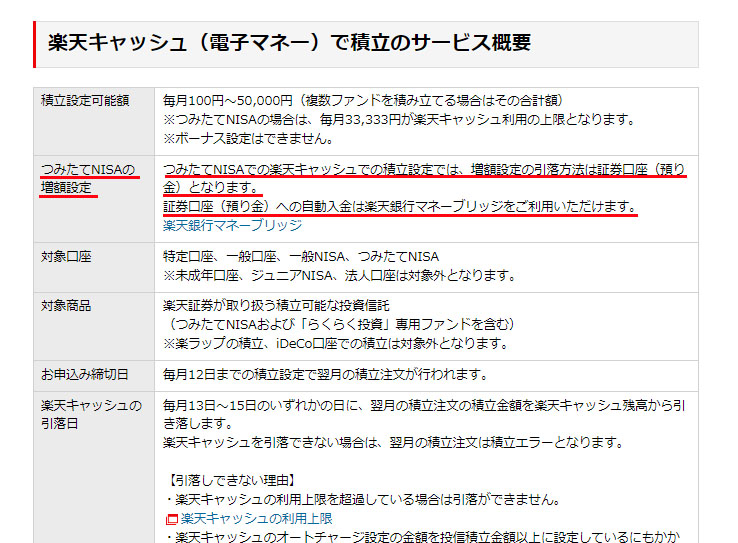Click the note about 楽ラップの積立、iDeCo口座
Image resolution: width=738 pixels, height=543 pixels.
tap(338, 343)
